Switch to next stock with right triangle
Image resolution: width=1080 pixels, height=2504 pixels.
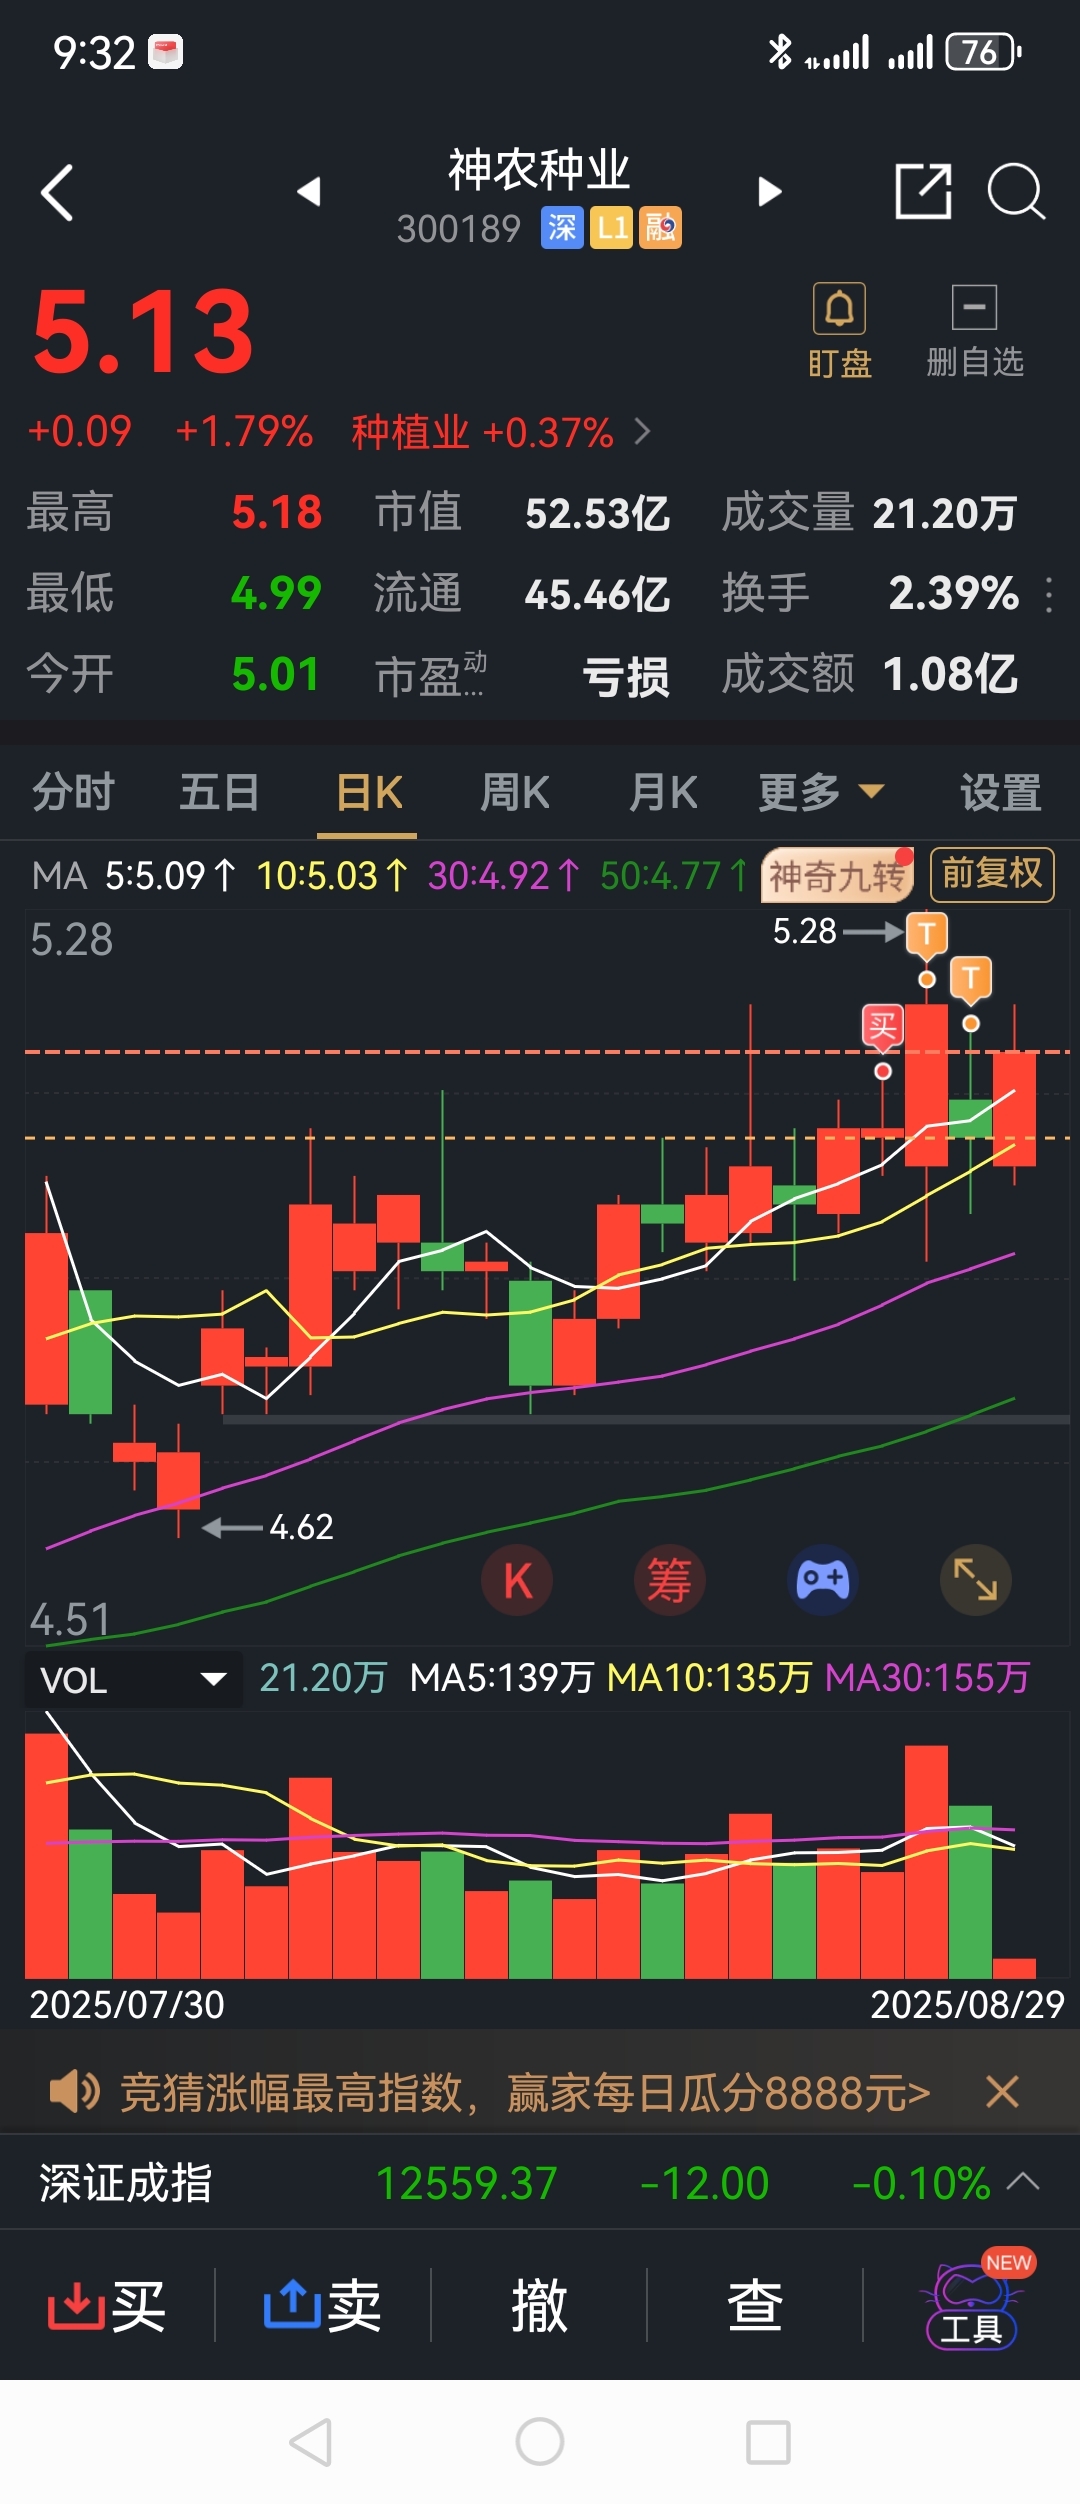(769, 191)
